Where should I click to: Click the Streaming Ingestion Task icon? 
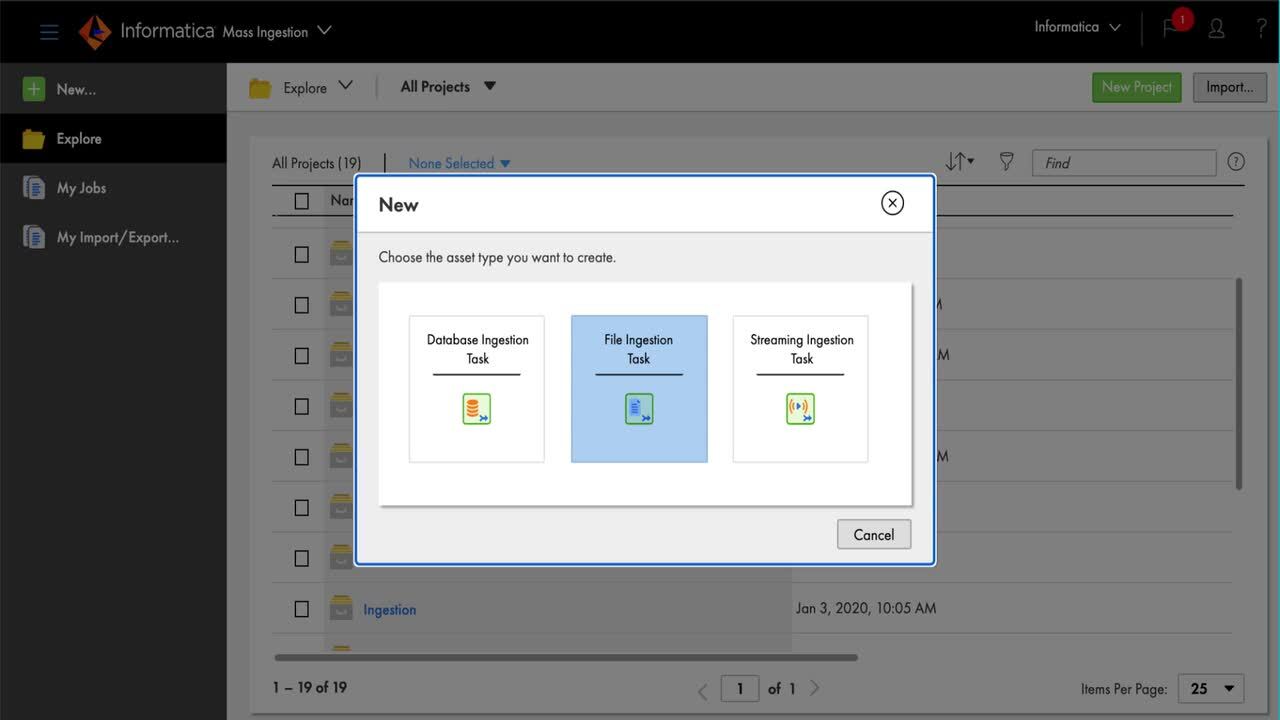pos(800,409)
